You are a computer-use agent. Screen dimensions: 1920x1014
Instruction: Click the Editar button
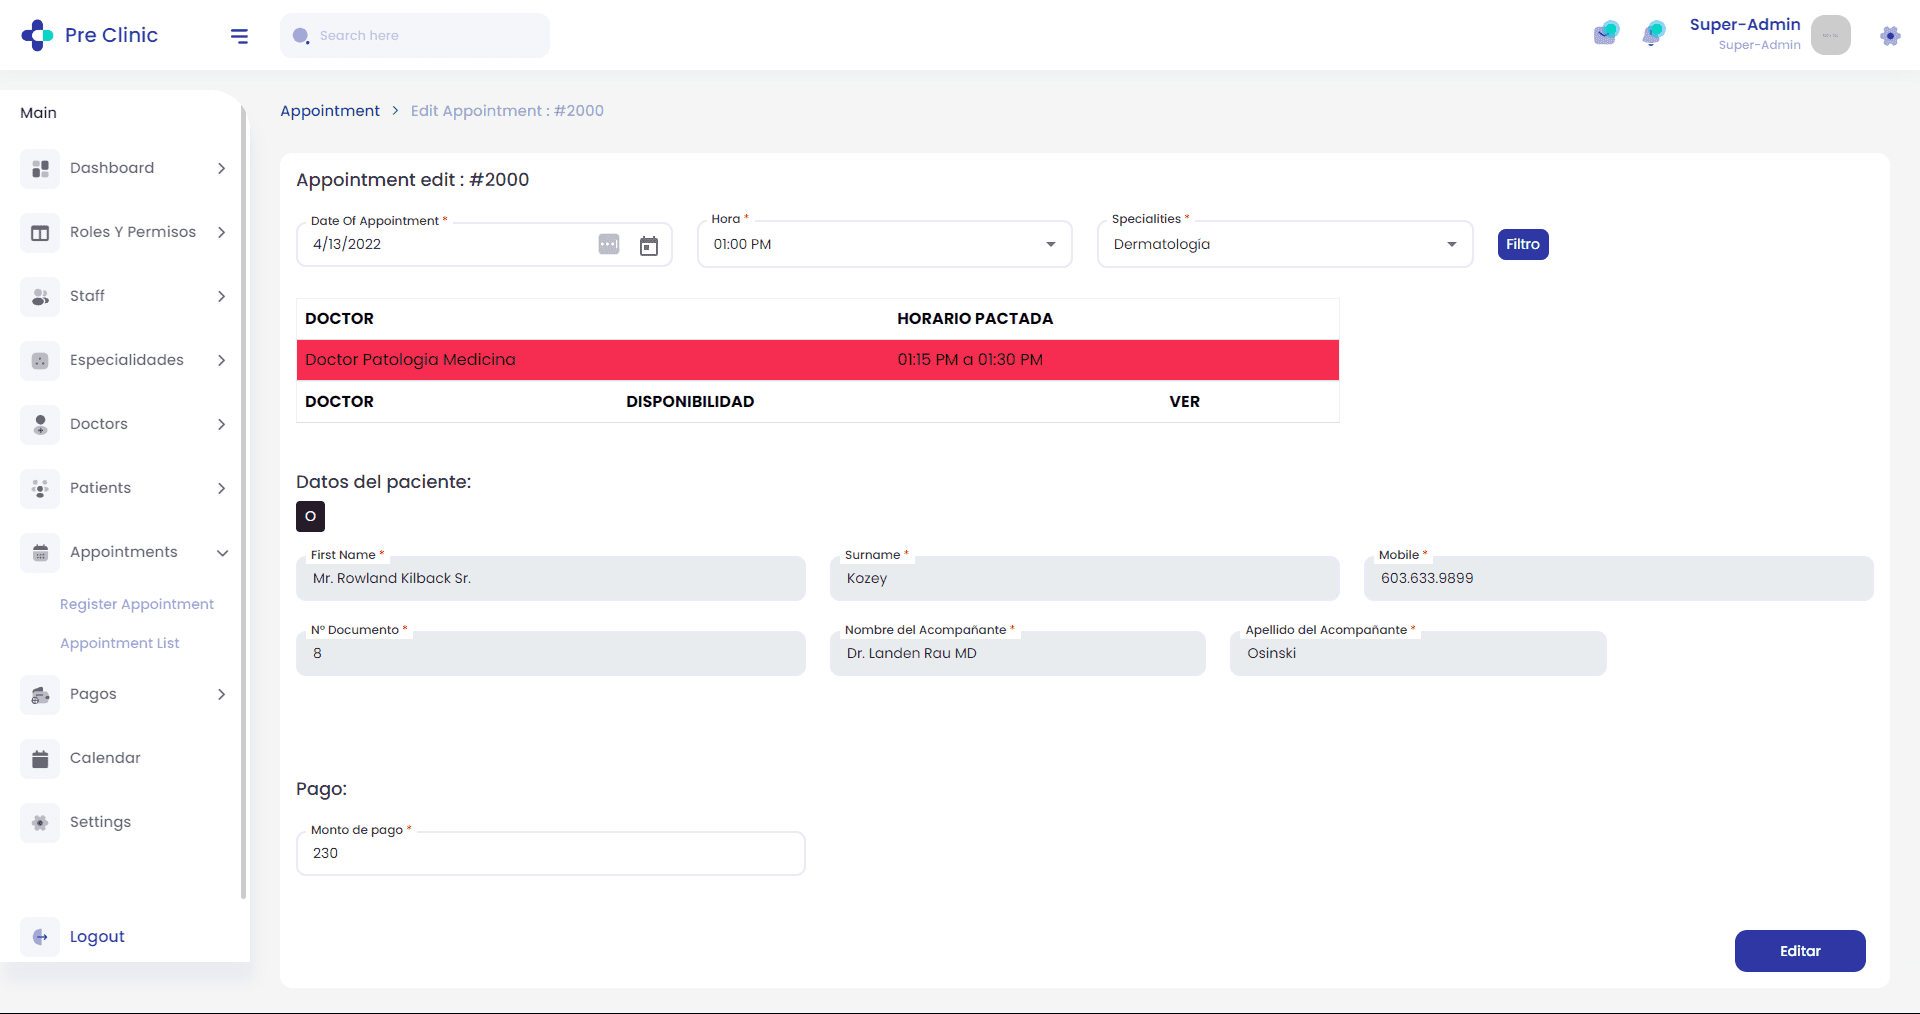pyautogui.click(x=1799, y=951)
